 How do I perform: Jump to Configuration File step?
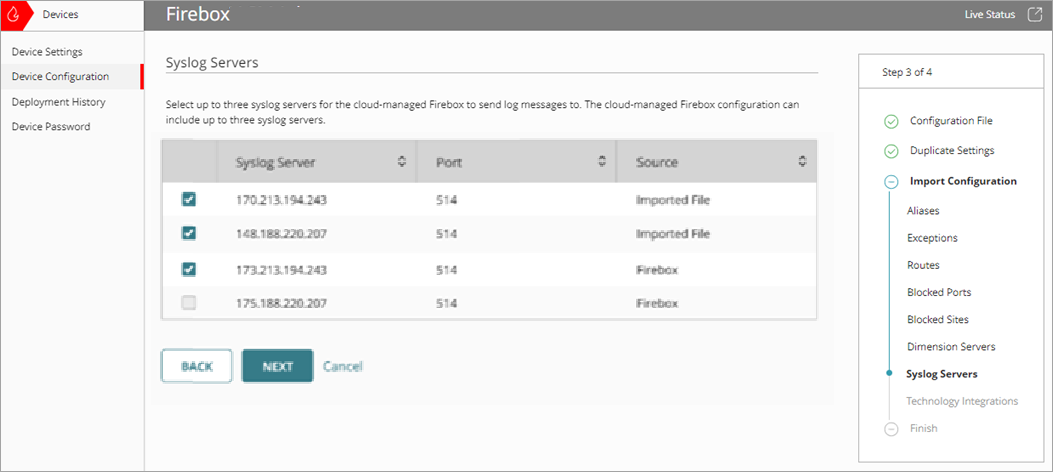[x=951, y=121]
